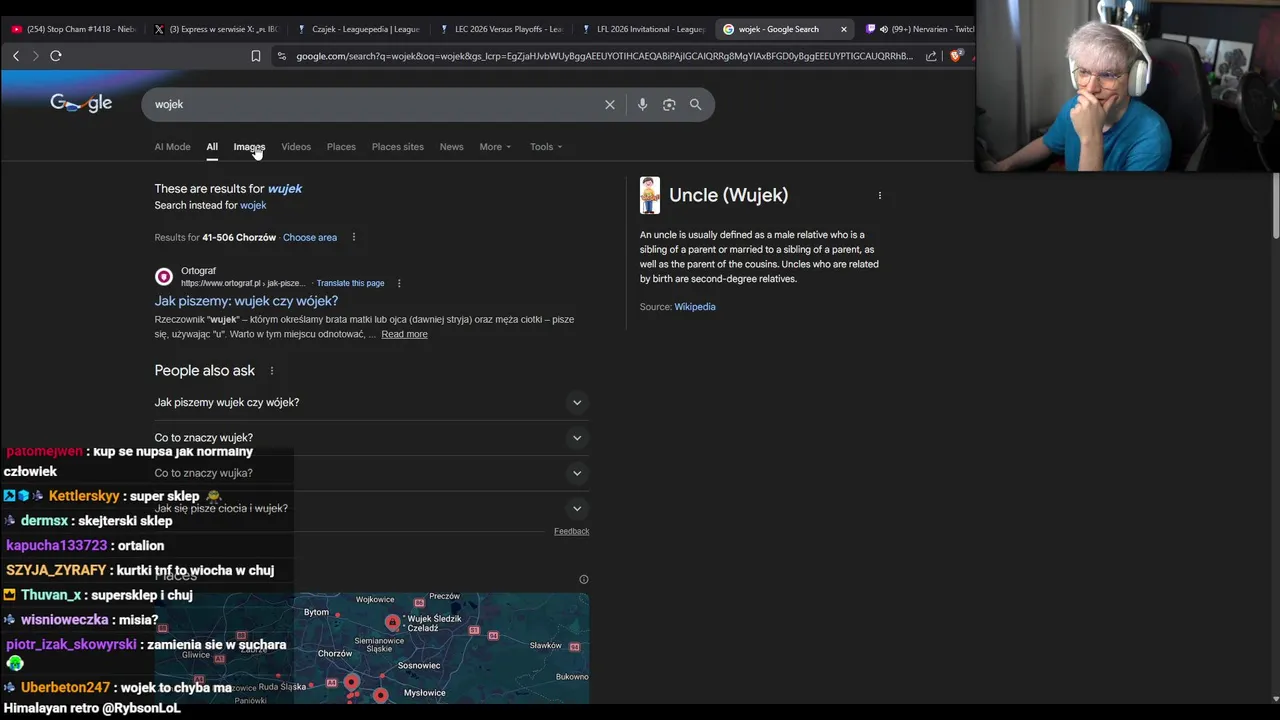Expand 'Co to znaczy wujka?' question
Screen dimensions: 1280x720
click(x=371, y=473)
